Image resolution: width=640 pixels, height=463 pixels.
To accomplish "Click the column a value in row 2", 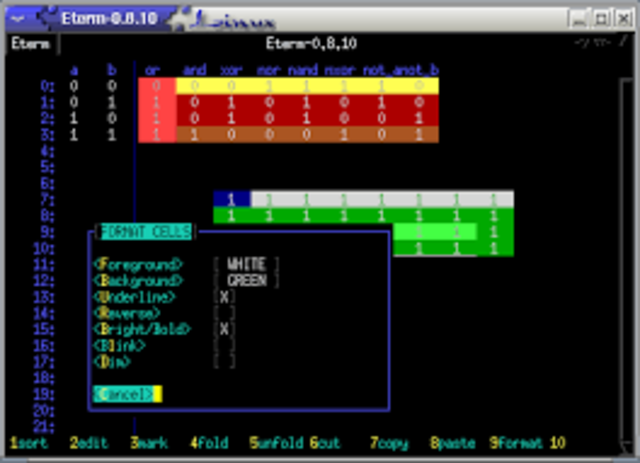I will 74,119.
